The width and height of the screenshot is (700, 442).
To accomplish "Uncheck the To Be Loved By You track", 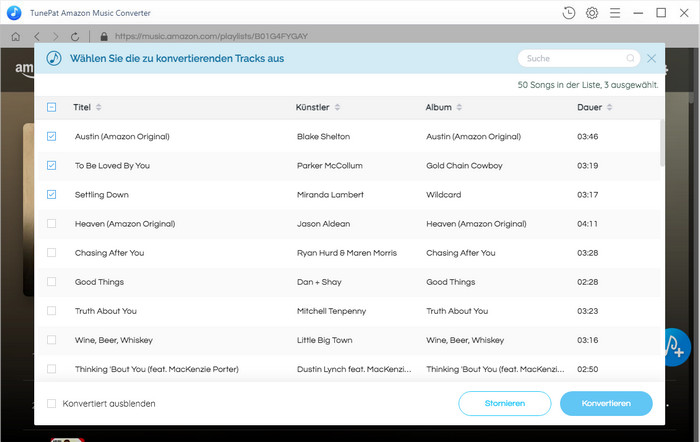I will (x=51, y=165).
